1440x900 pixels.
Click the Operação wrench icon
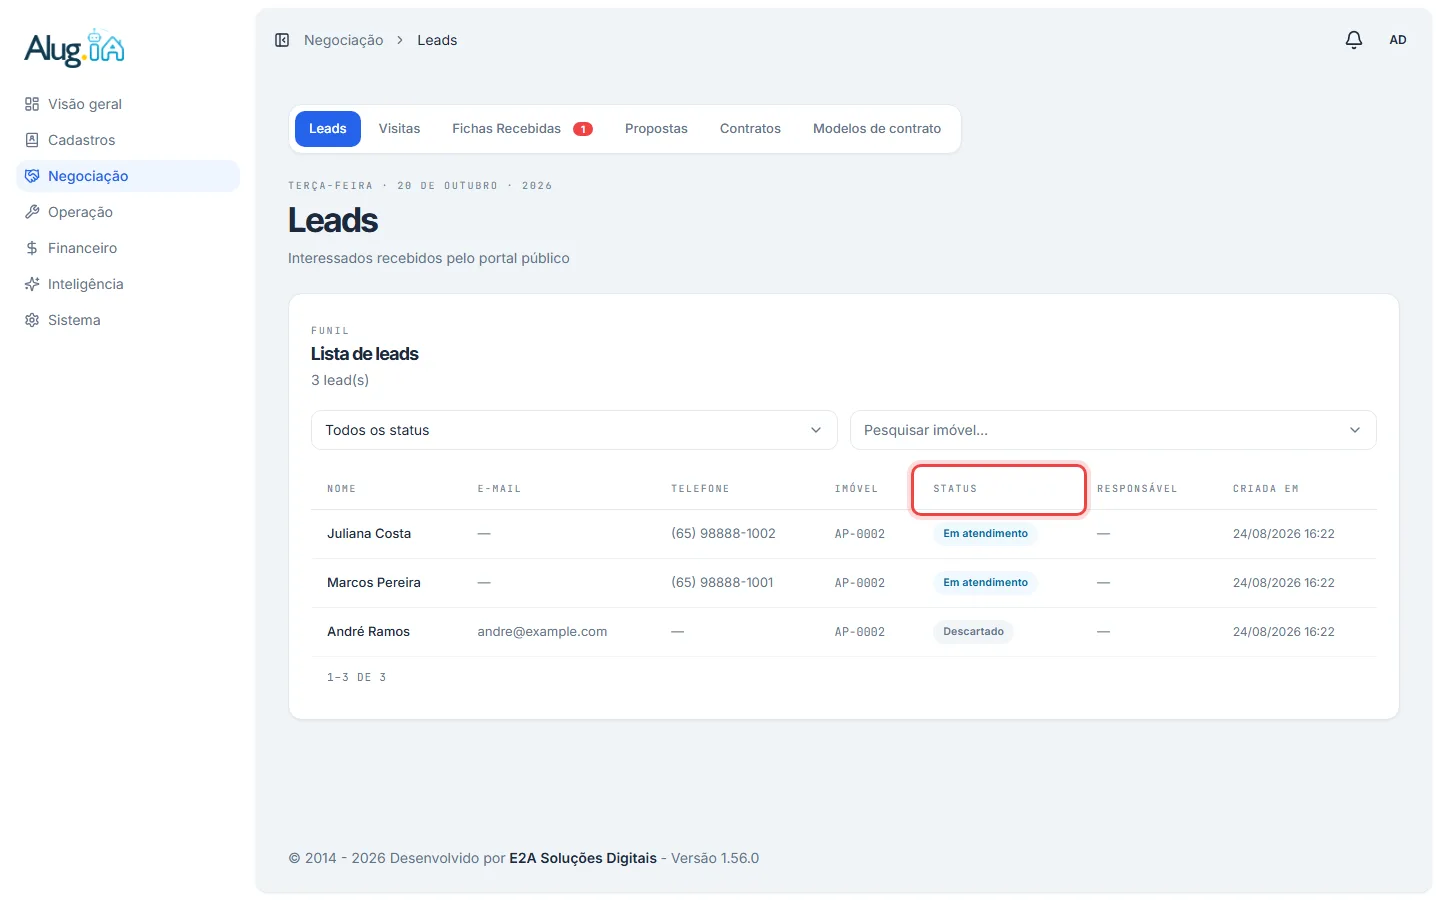coord(32,212)
